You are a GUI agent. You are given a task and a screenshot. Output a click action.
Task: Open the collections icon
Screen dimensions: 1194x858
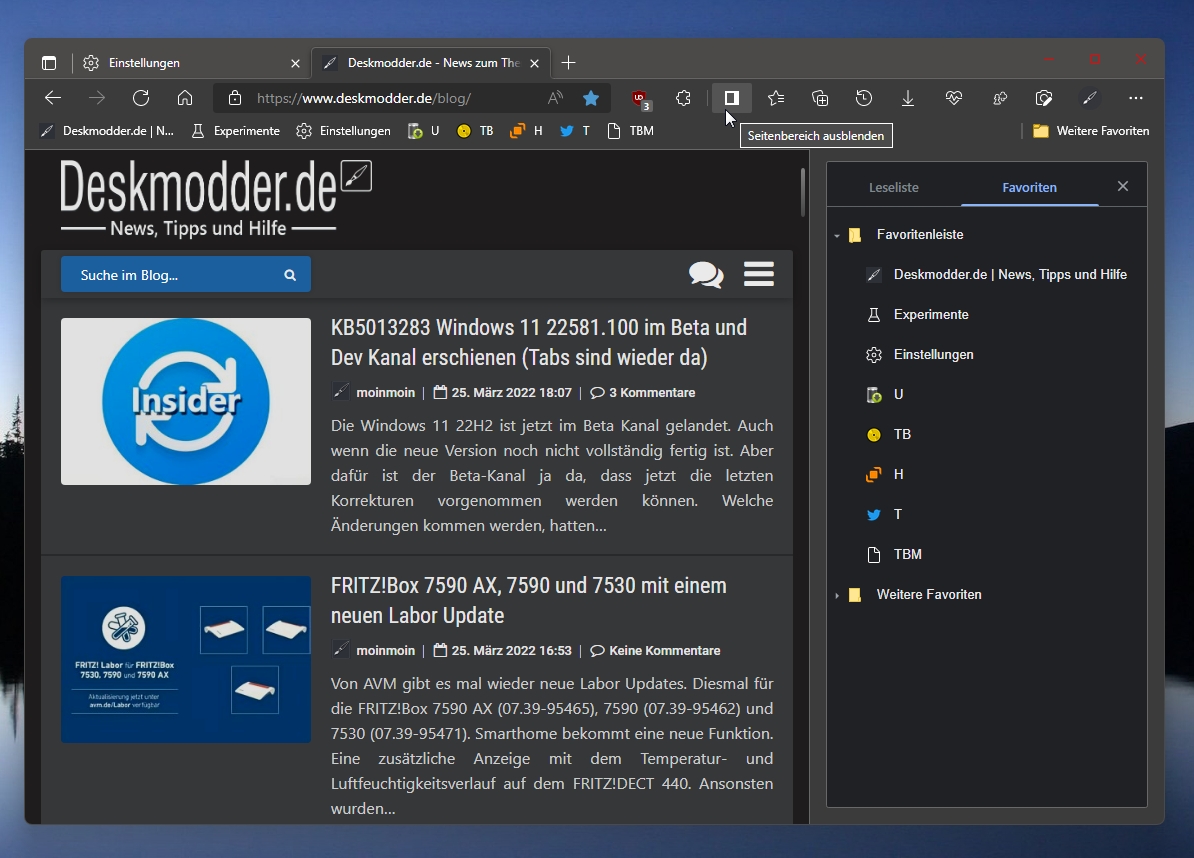coord(820,98)
